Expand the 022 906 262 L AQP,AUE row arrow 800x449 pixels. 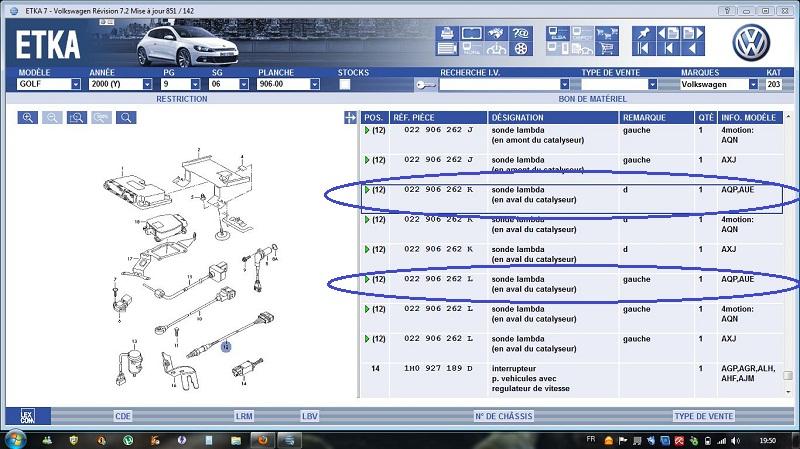367,280
